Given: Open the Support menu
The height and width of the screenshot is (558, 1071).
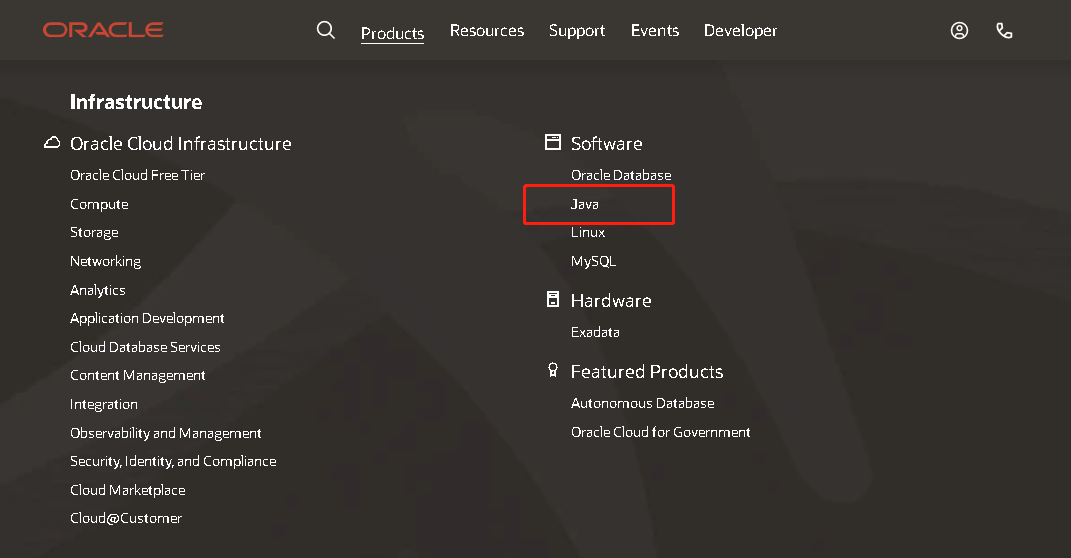Looking at the screenshot, I should [x=577, y=31].
